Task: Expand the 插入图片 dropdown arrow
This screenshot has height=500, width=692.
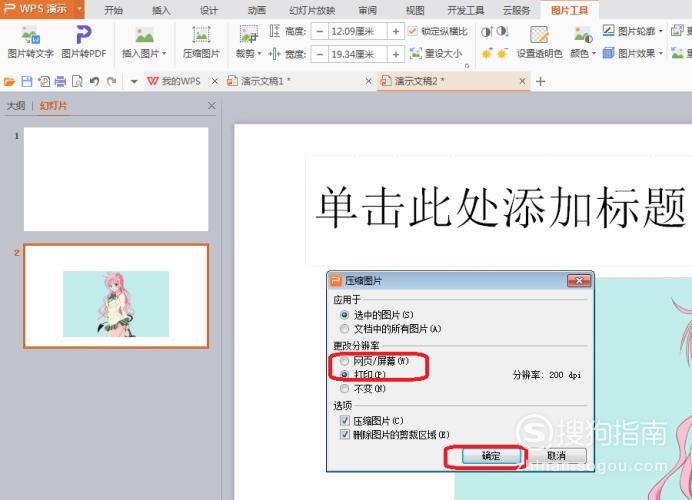Action: pos(164,54)
